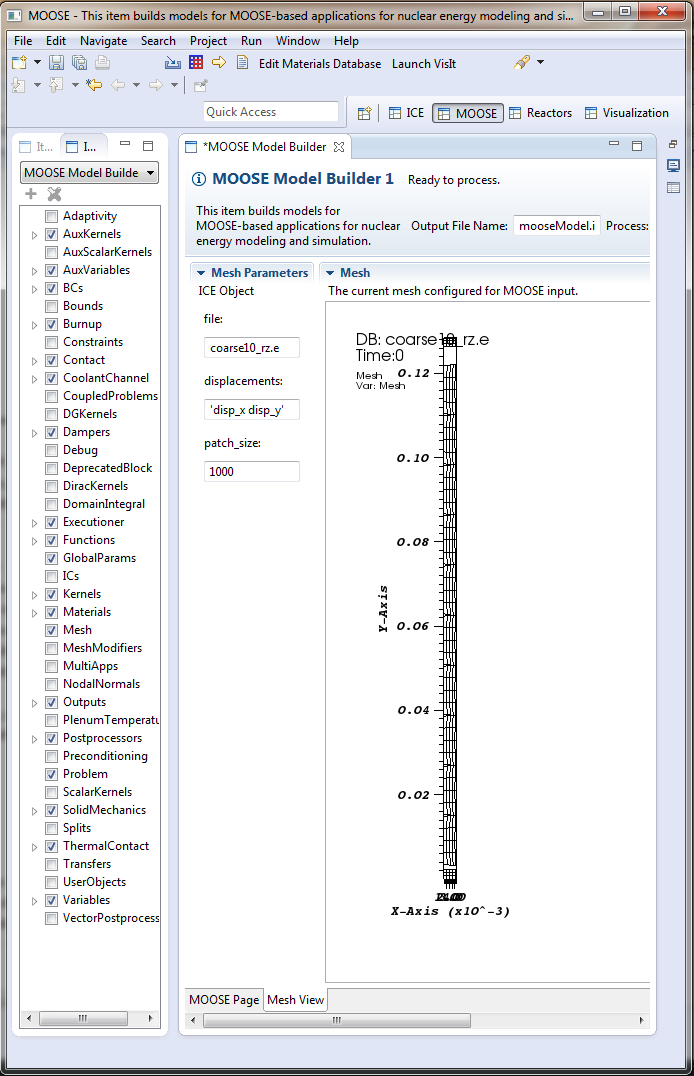Viewport: 694px width, 1076px height.
Task: Click the Last Edit Location icon
Action: (94, 85)
